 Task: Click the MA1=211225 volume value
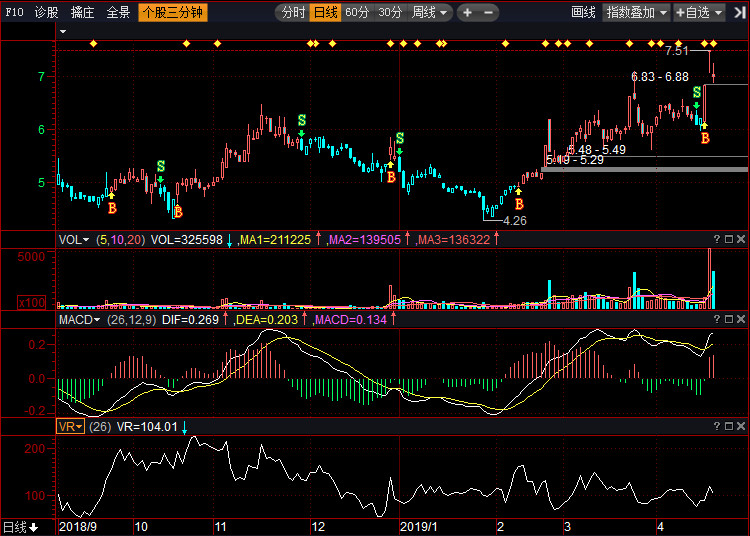275,240
